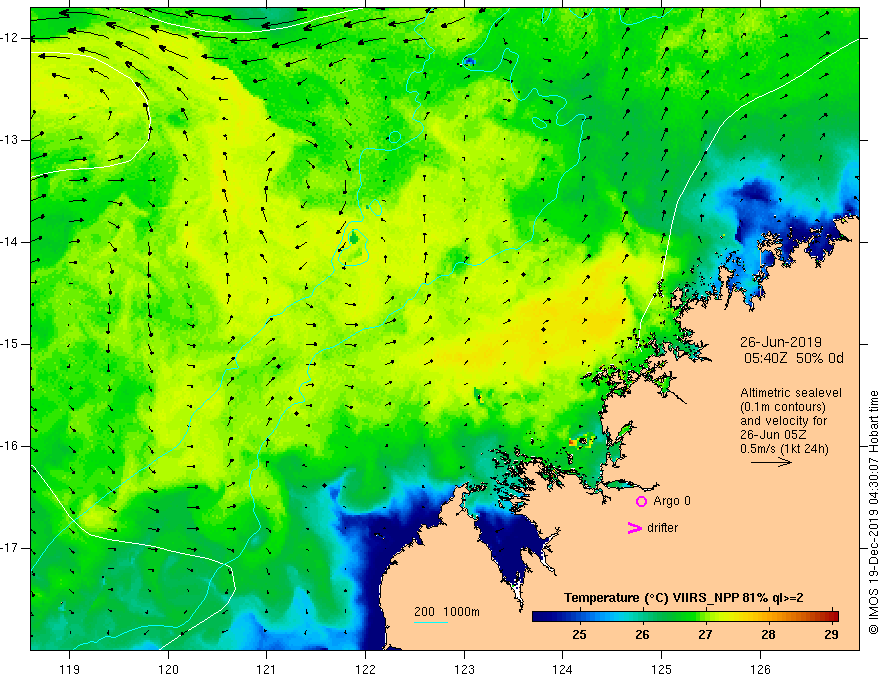Viewport: 880px width, 680px height.
Task: Click the 26-Jun 05Z text
Action: [x=771, y=435]
